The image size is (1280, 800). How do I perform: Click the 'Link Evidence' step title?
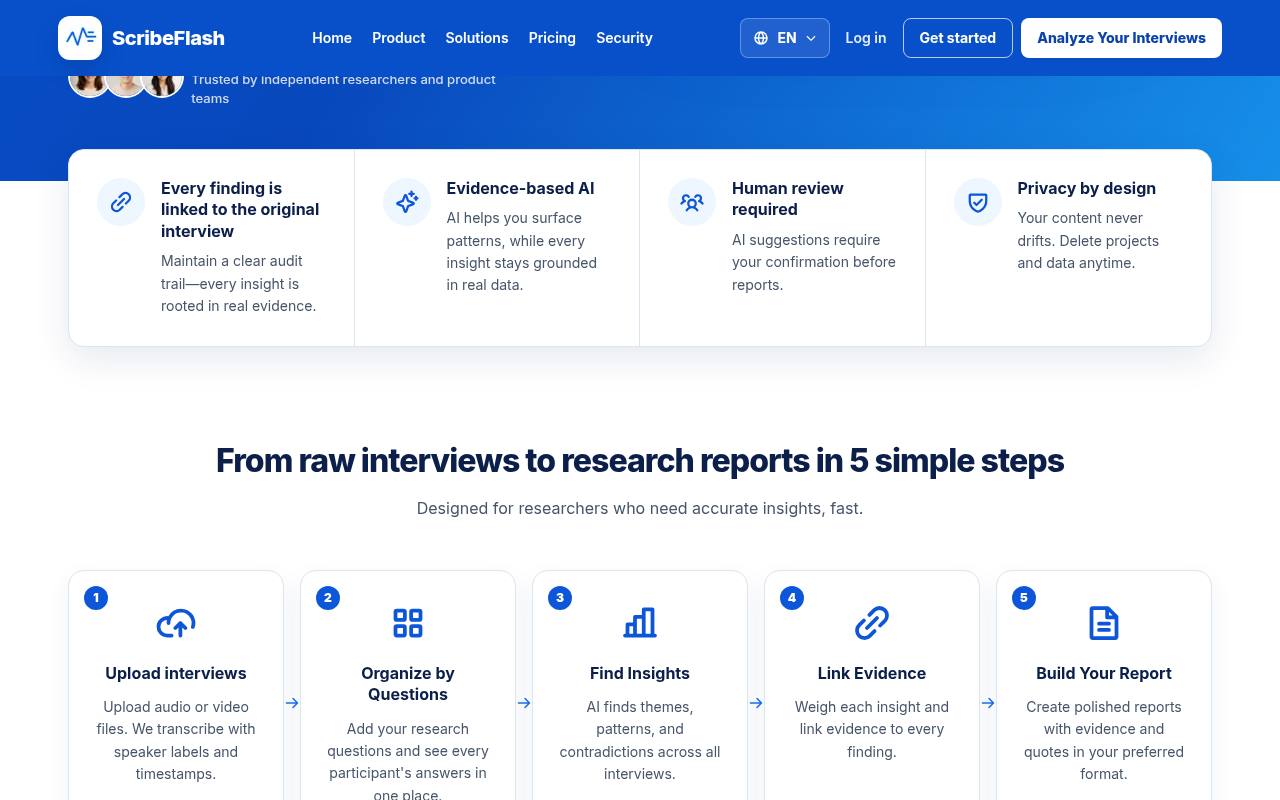[x=872, y=673]
